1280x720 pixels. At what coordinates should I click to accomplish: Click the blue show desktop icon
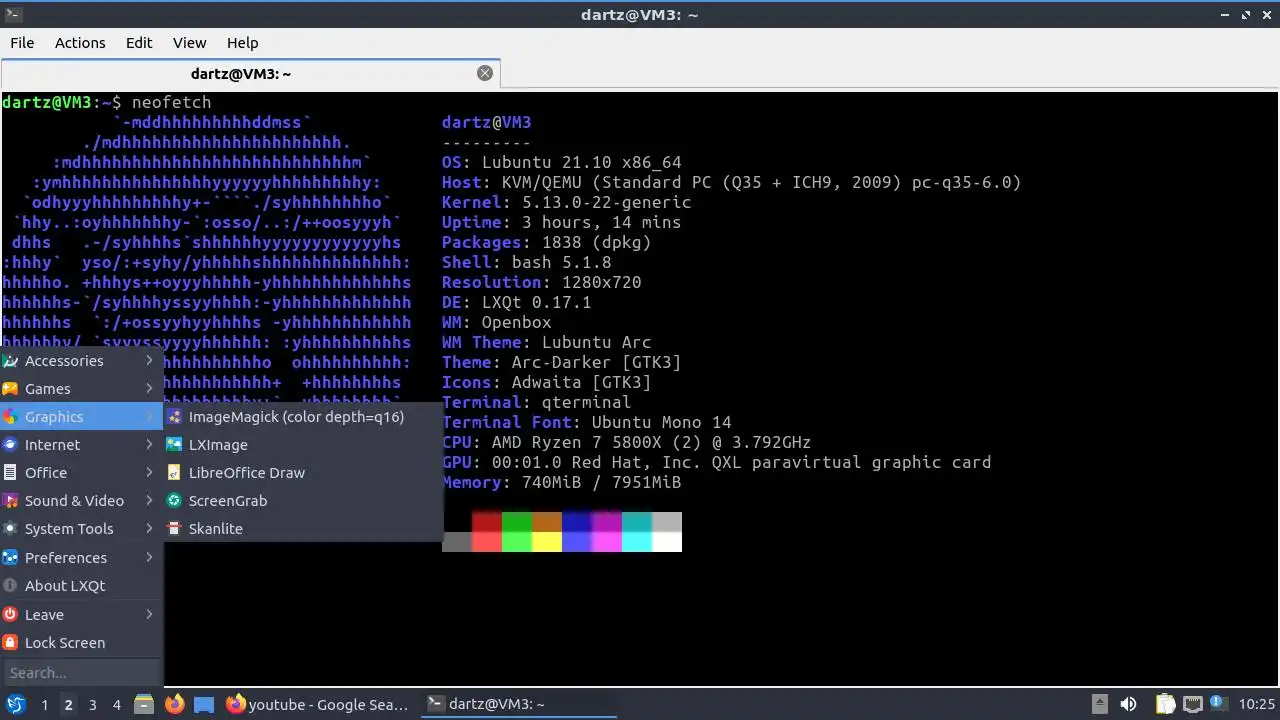(x=204, y=704)
